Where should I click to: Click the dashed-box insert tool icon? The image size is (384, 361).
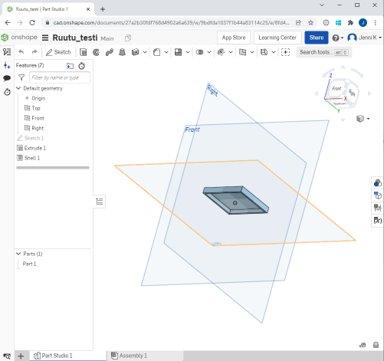286,52
